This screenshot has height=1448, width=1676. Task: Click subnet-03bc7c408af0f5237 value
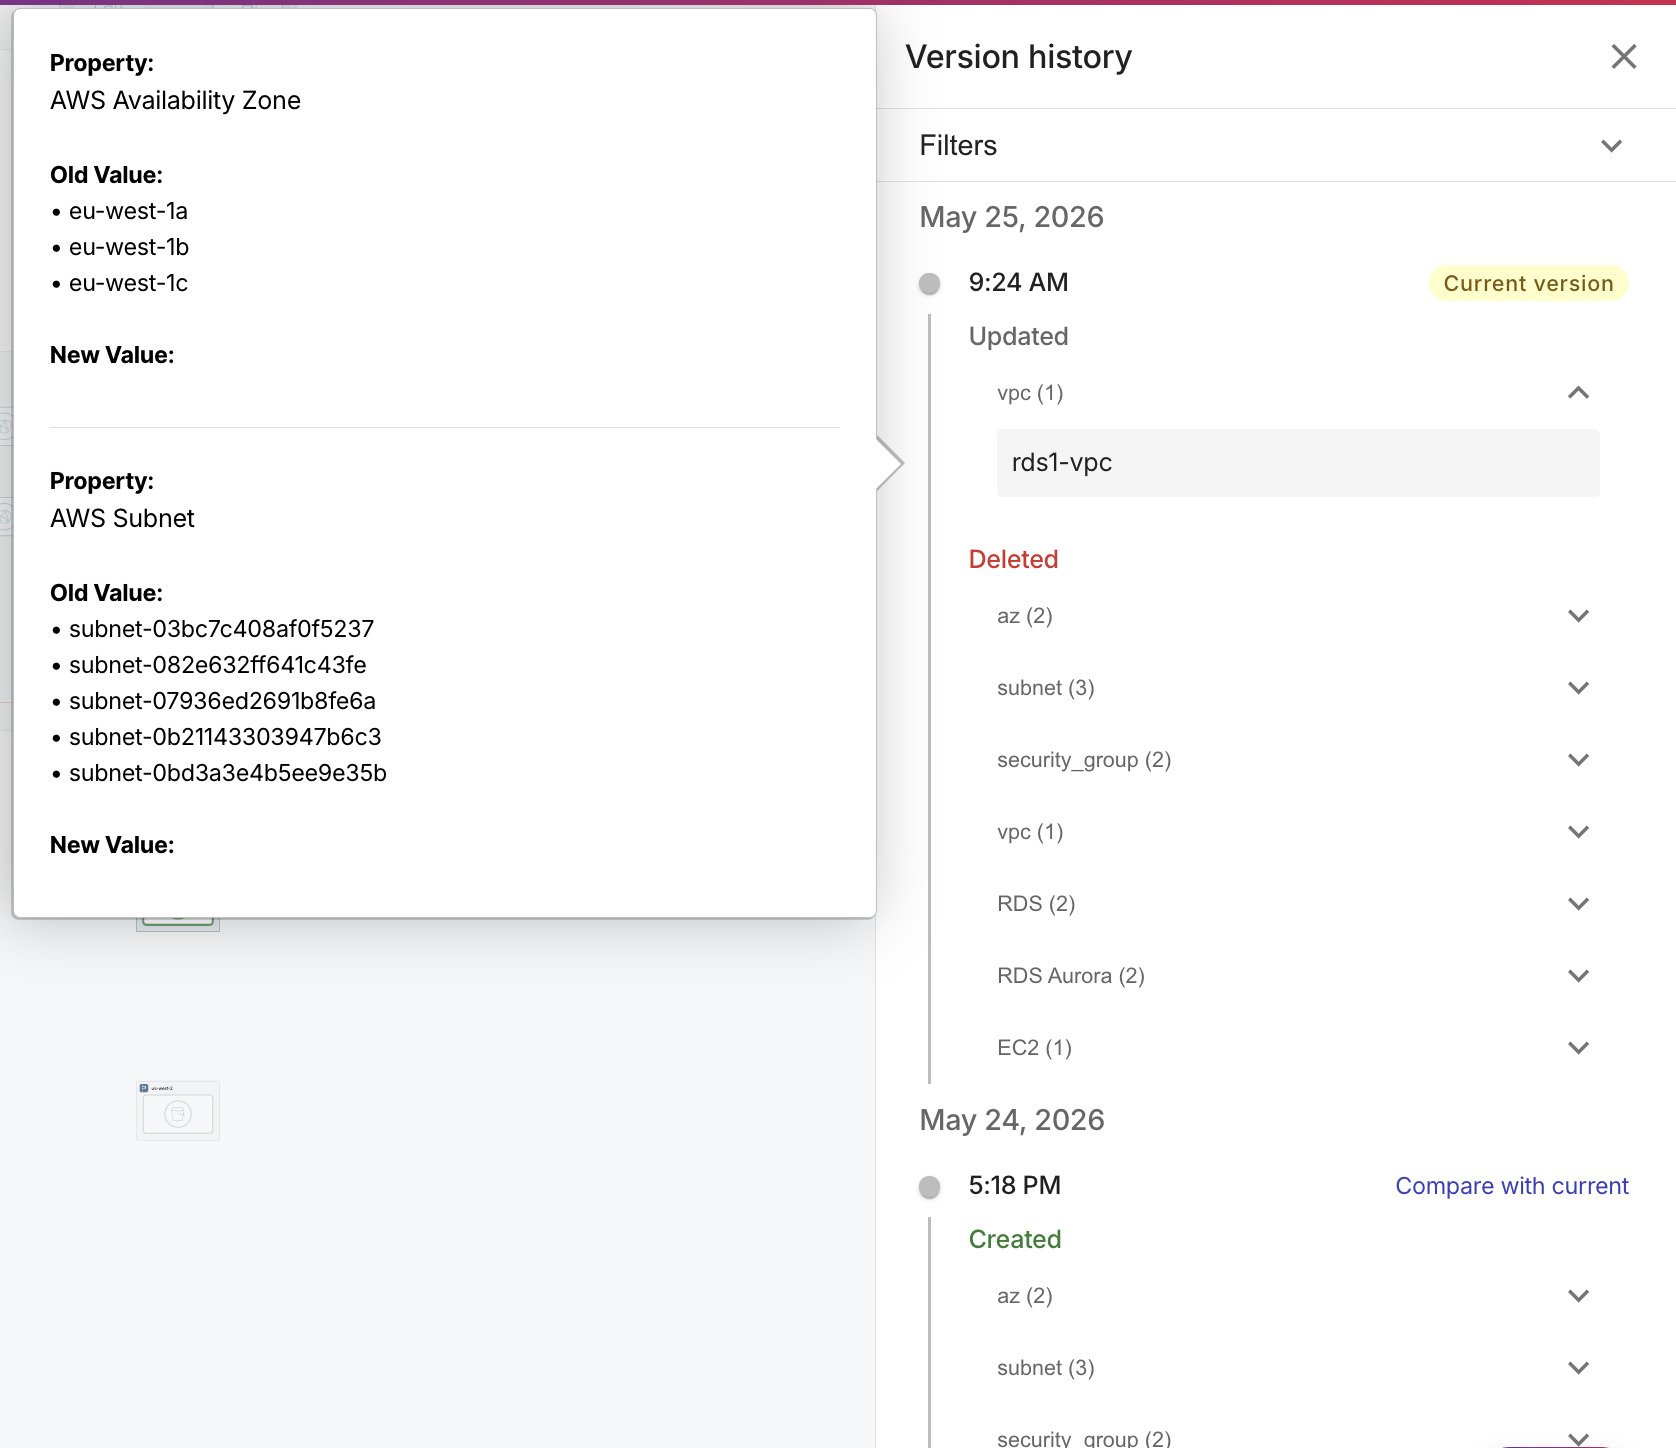(x=221, y=630)
